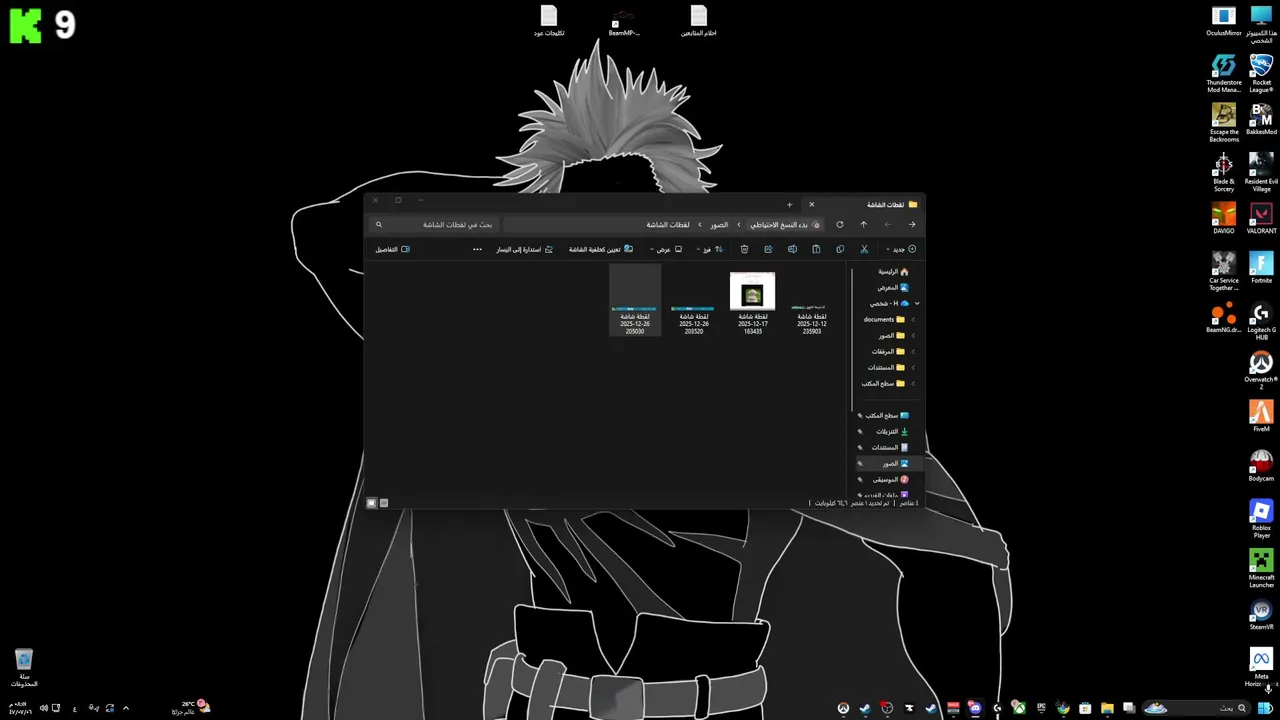The width and height of the screenshot is (1280, 720).
Task: Toggle the details pane button (التفاصيل)
Action: [393, 249]
